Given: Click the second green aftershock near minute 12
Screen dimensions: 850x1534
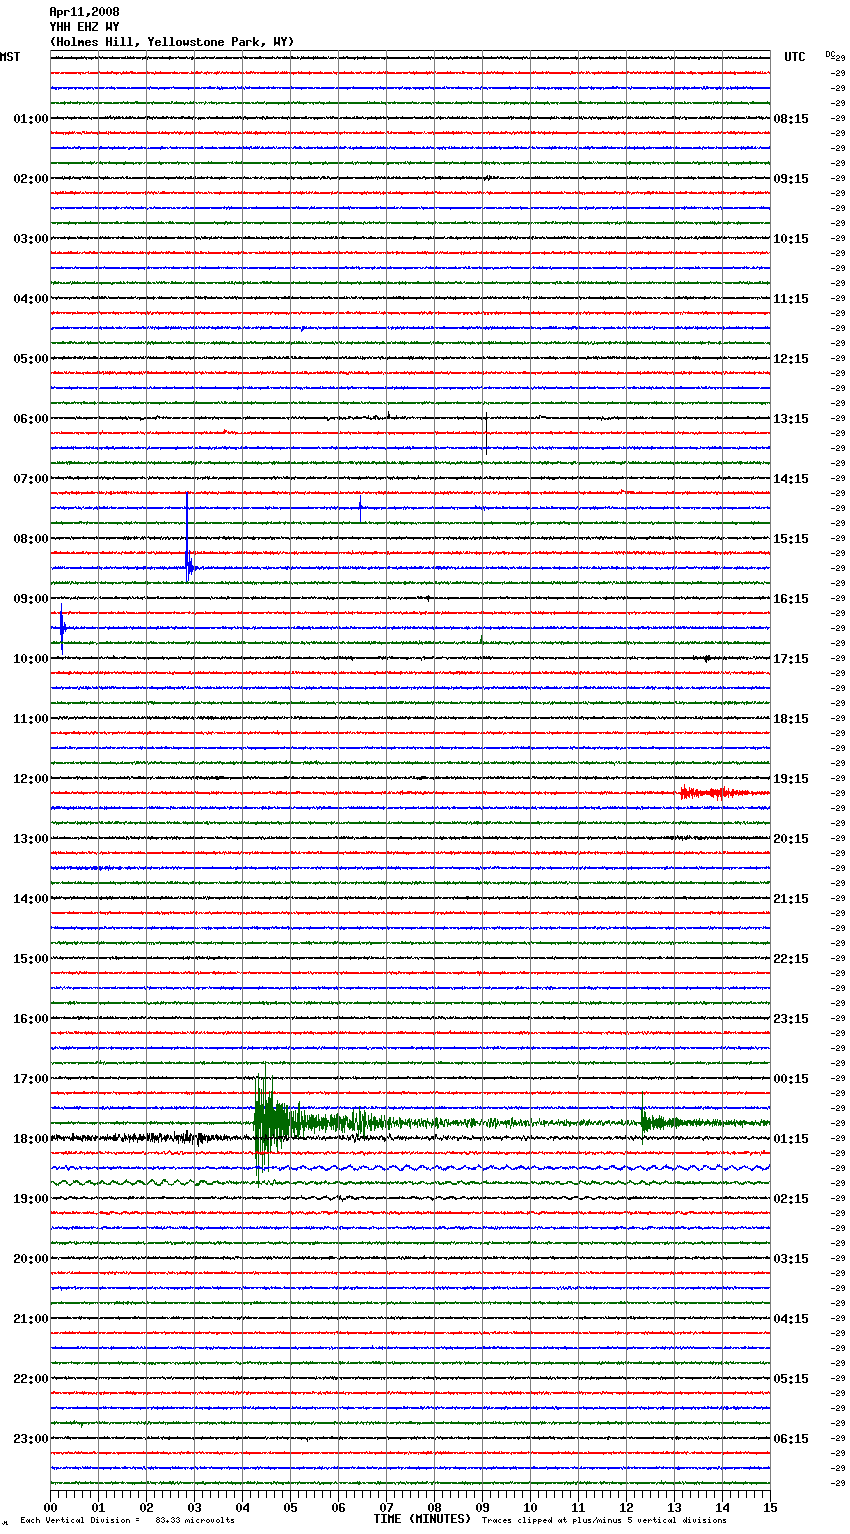Looking at the screenshot, I should point(644,1120).
